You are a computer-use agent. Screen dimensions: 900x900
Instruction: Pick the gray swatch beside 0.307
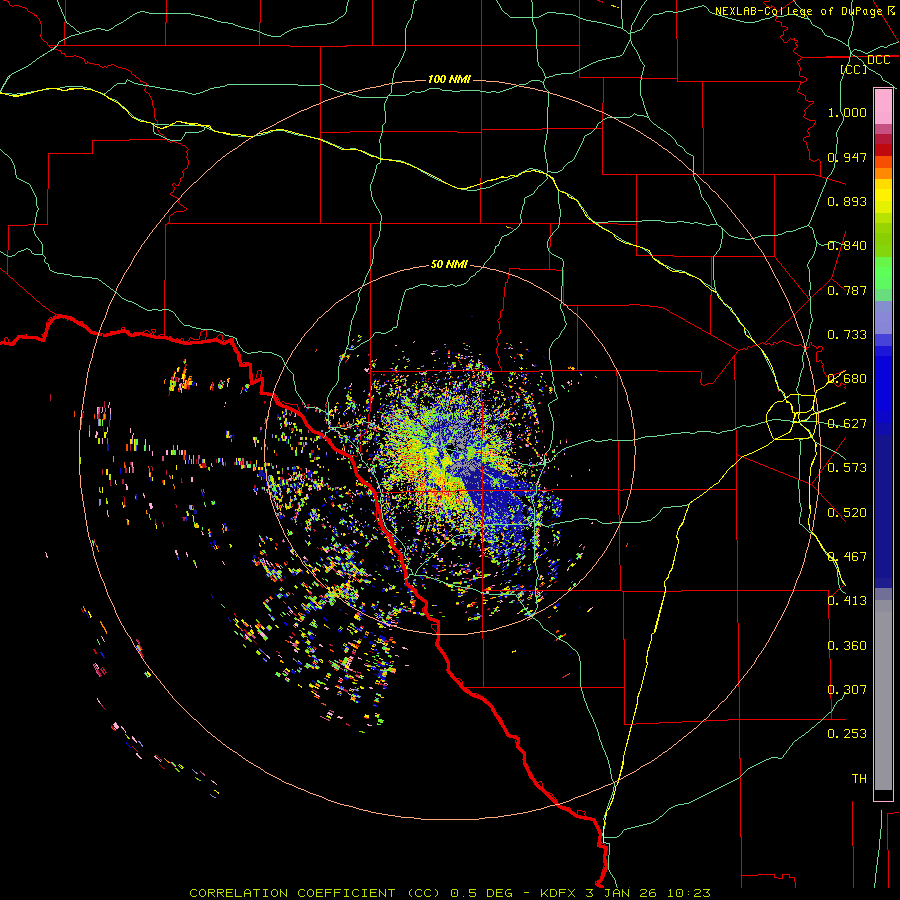(883, 695)
